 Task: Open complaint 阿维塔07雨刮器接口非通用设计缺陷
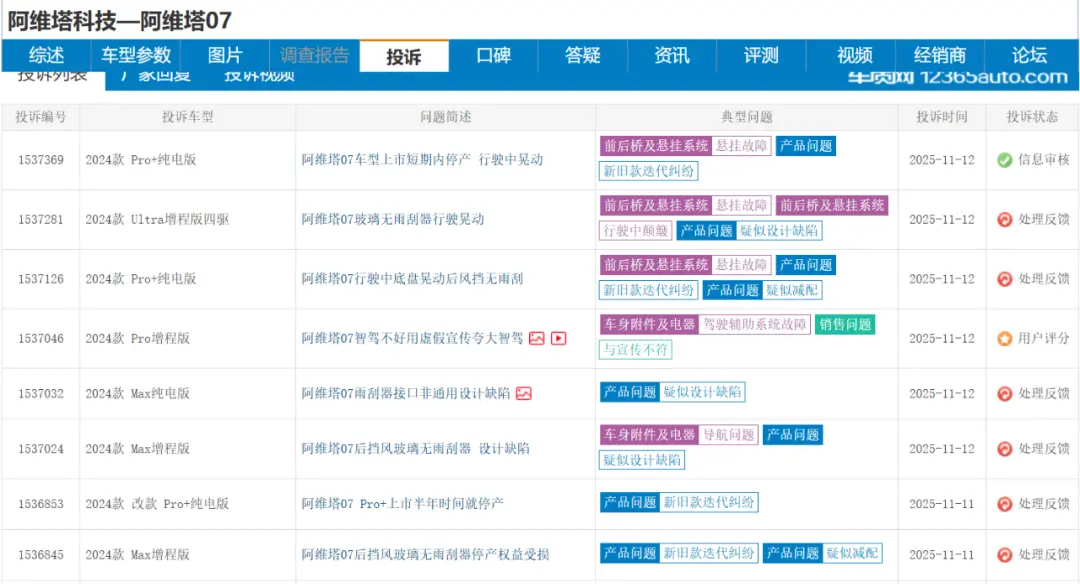(x=406, y=394)
